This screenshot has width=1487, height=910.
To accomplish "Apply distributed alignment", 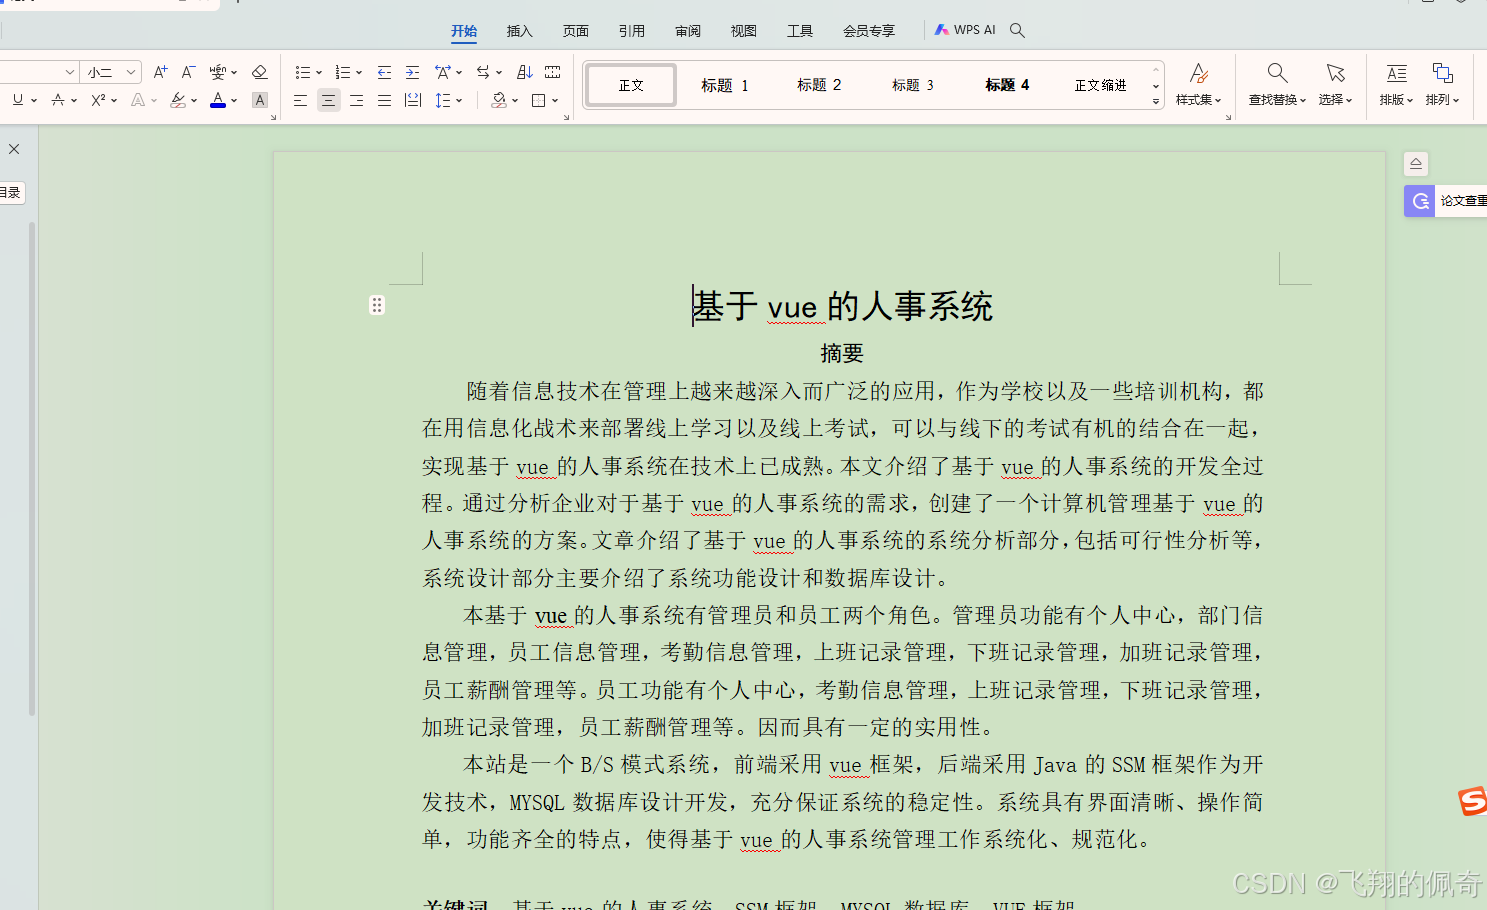I will (412, 100).
